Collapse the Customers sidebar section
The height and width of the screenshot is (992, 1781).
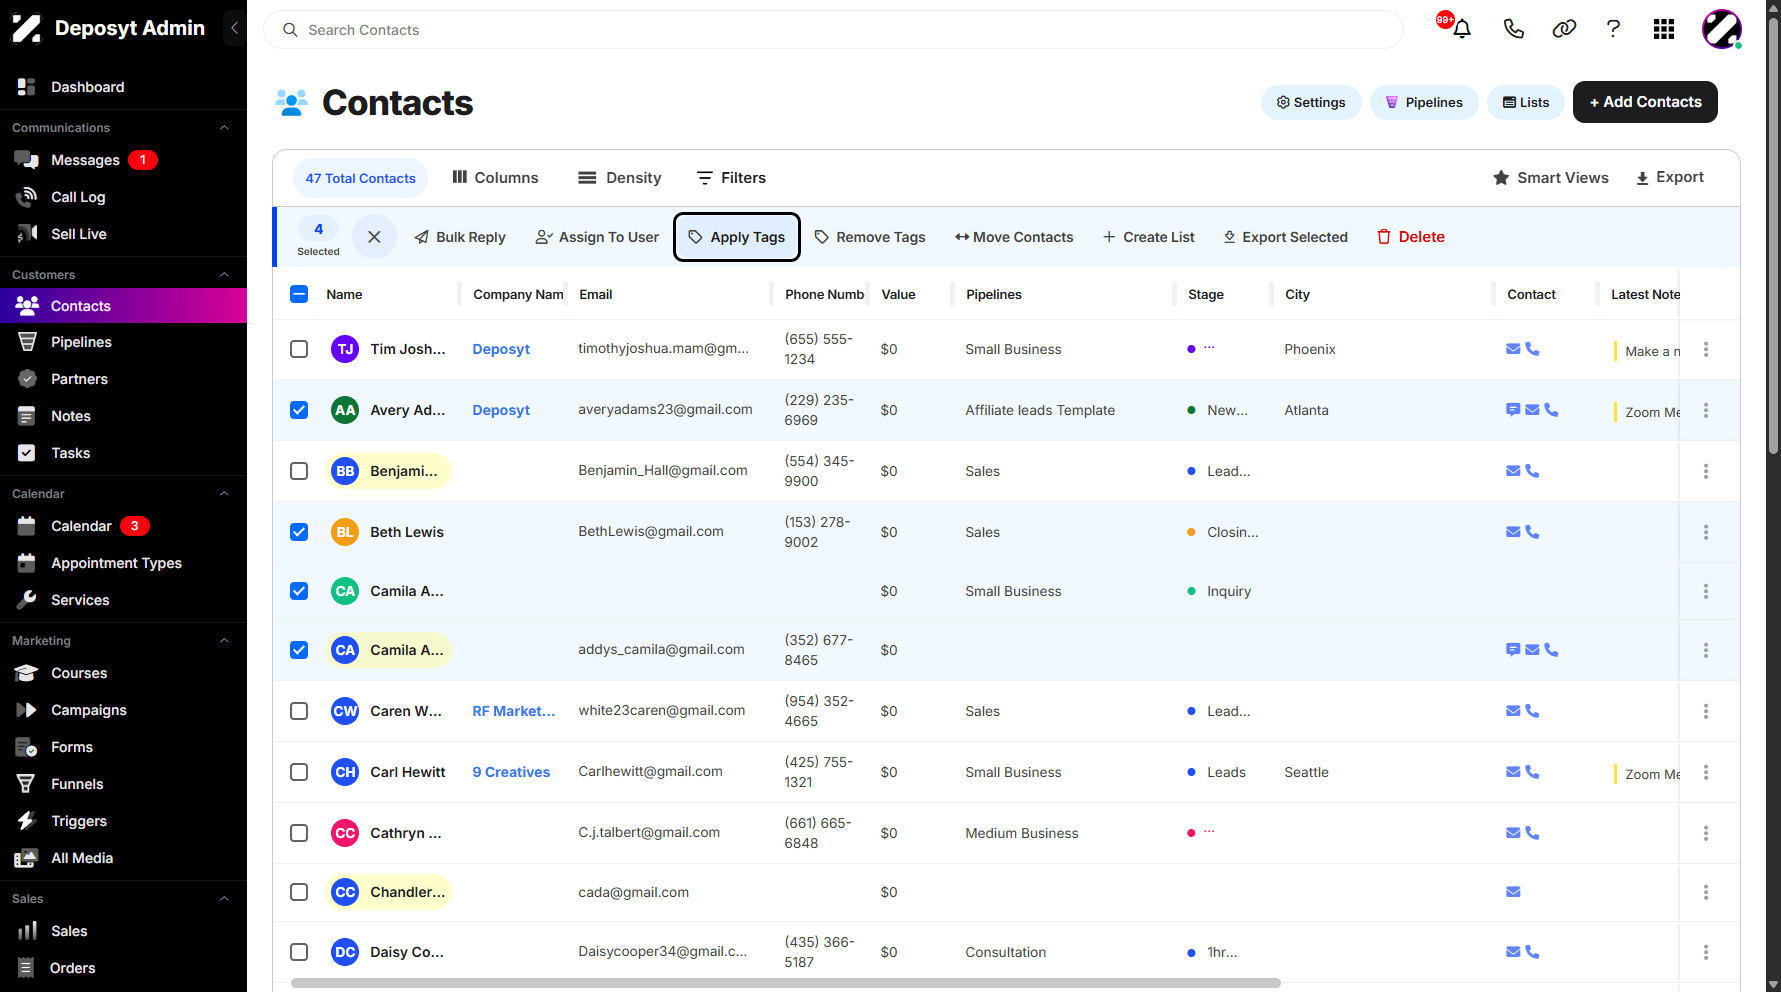click(224, 275)
